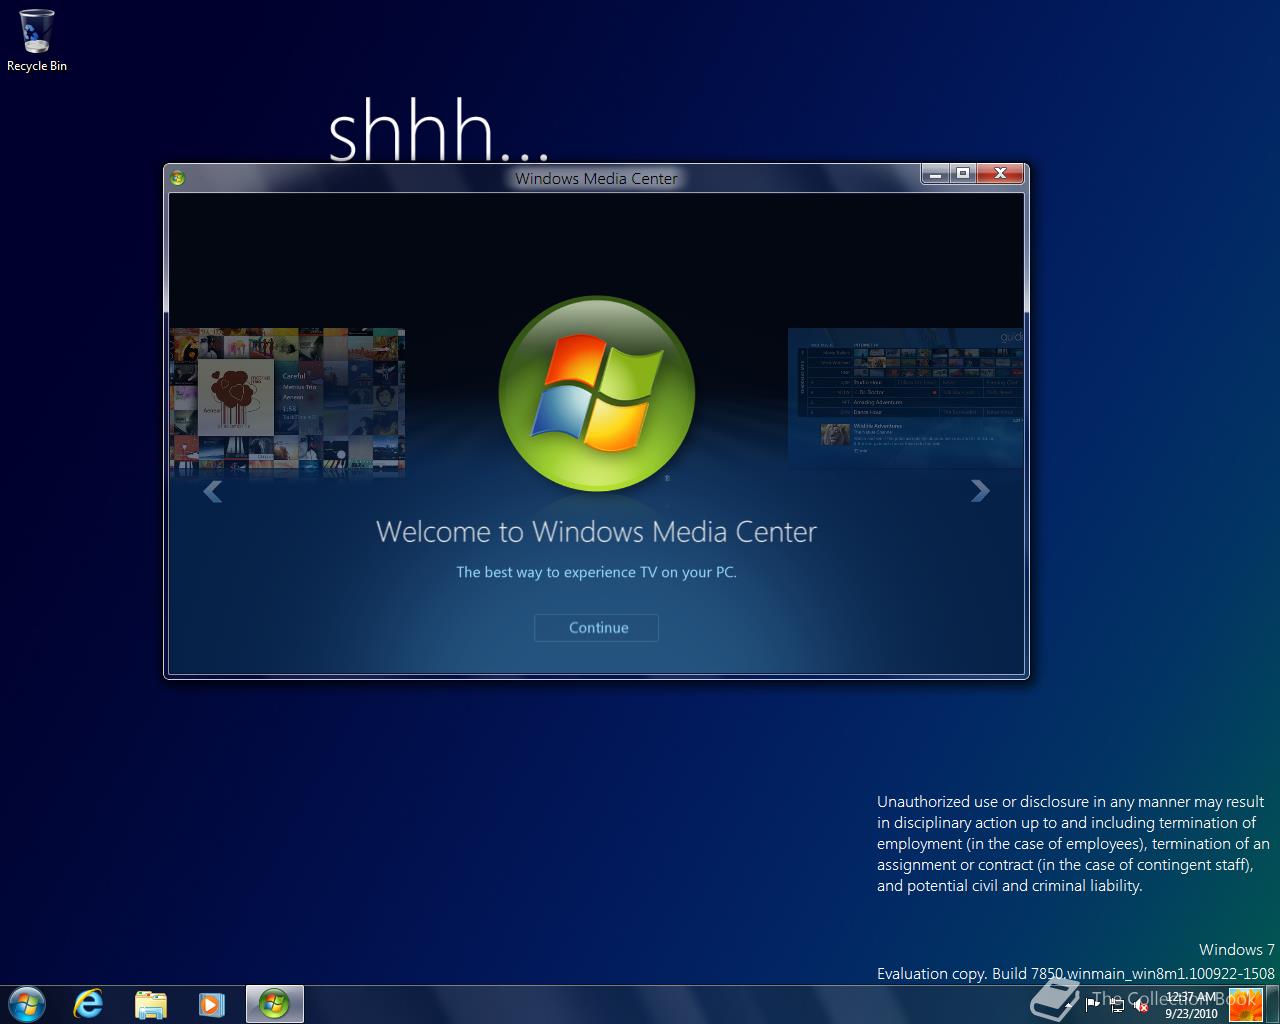Click the Continue button in Media Center
The image size is (1280, 1024).
click(x=596, y=628)
